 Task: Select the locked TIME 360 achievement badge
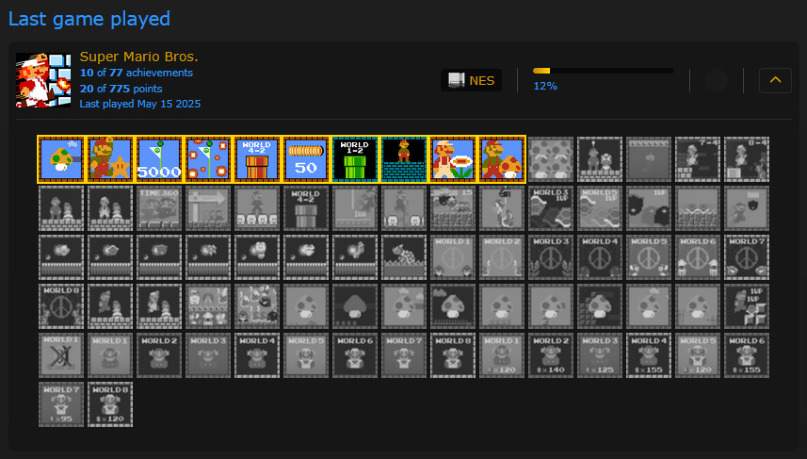coord(159,208)
